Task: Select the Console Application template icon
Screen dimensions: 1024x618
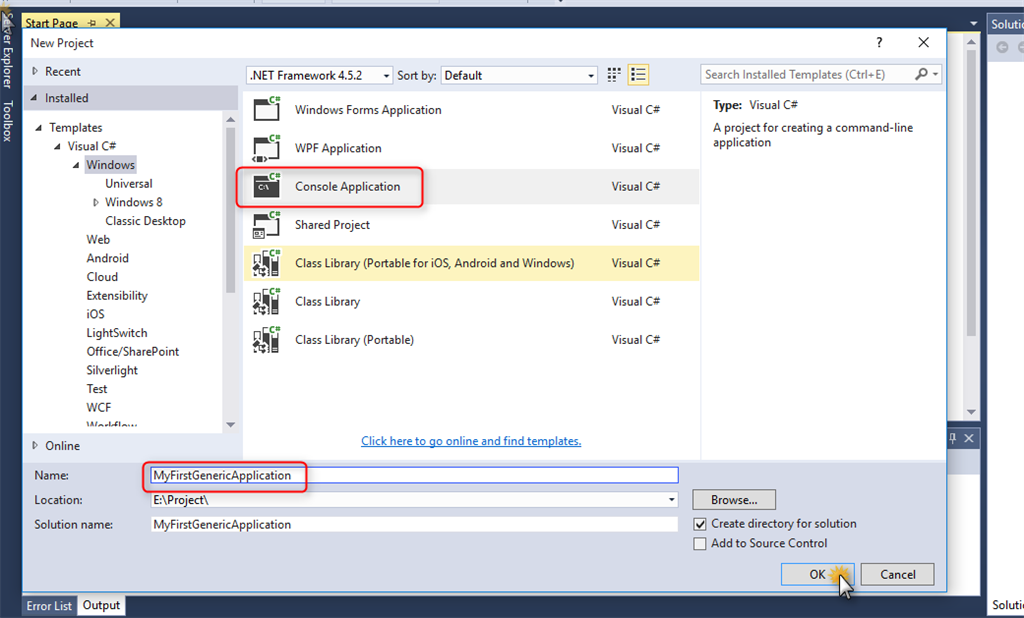Action: point(266,186)
